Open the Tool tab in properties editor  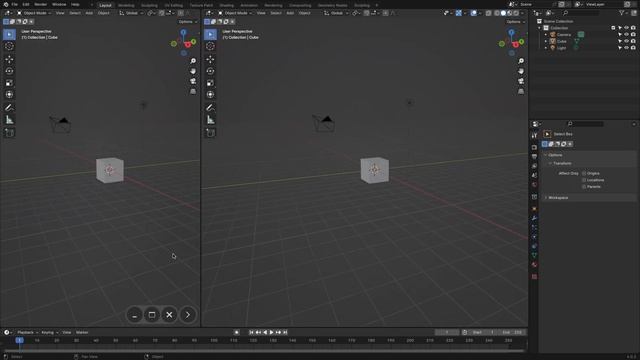(534, 136)
